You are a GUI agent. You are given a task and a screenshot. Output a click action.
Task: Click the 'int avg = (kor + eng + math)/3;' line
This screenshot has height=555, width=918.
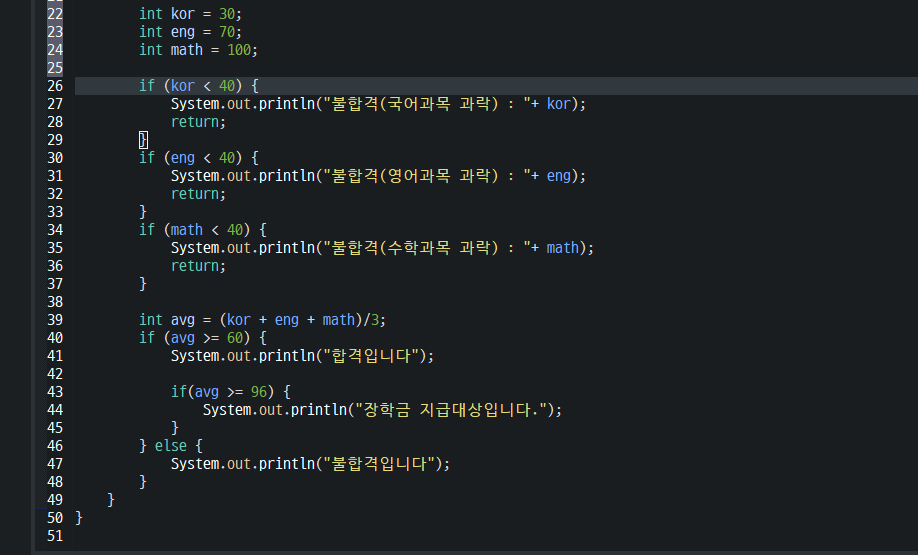263,320
